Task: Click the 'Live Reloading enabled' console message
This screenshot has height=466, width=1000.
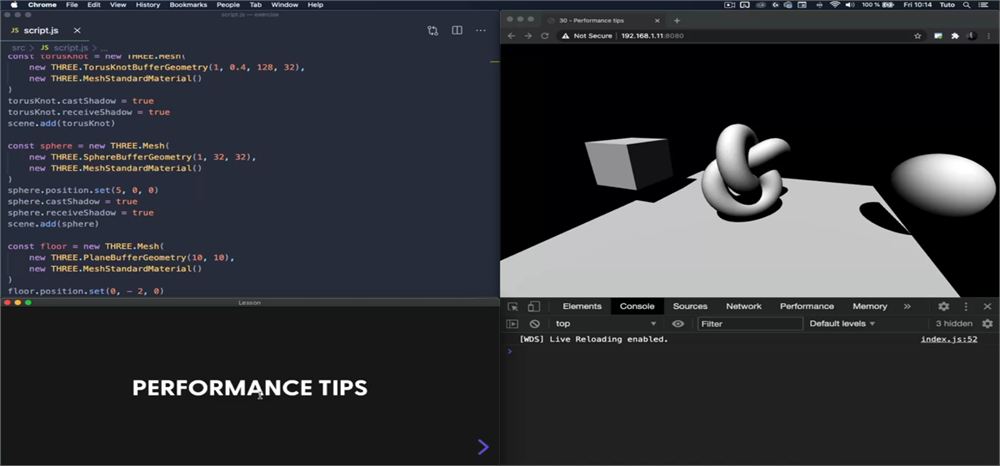Action: [594, 339]
